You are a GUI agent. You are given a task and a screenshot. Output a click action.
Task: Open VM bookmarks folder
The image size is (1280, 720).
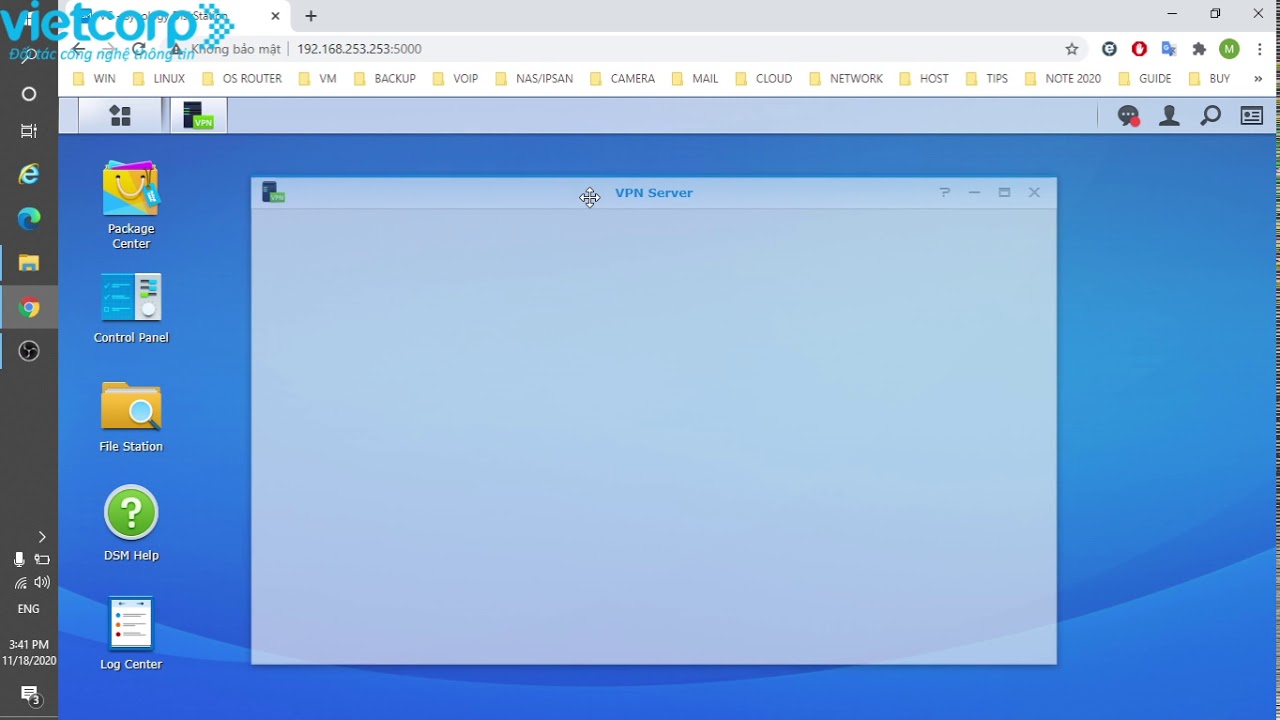click(x=318, y=79)
